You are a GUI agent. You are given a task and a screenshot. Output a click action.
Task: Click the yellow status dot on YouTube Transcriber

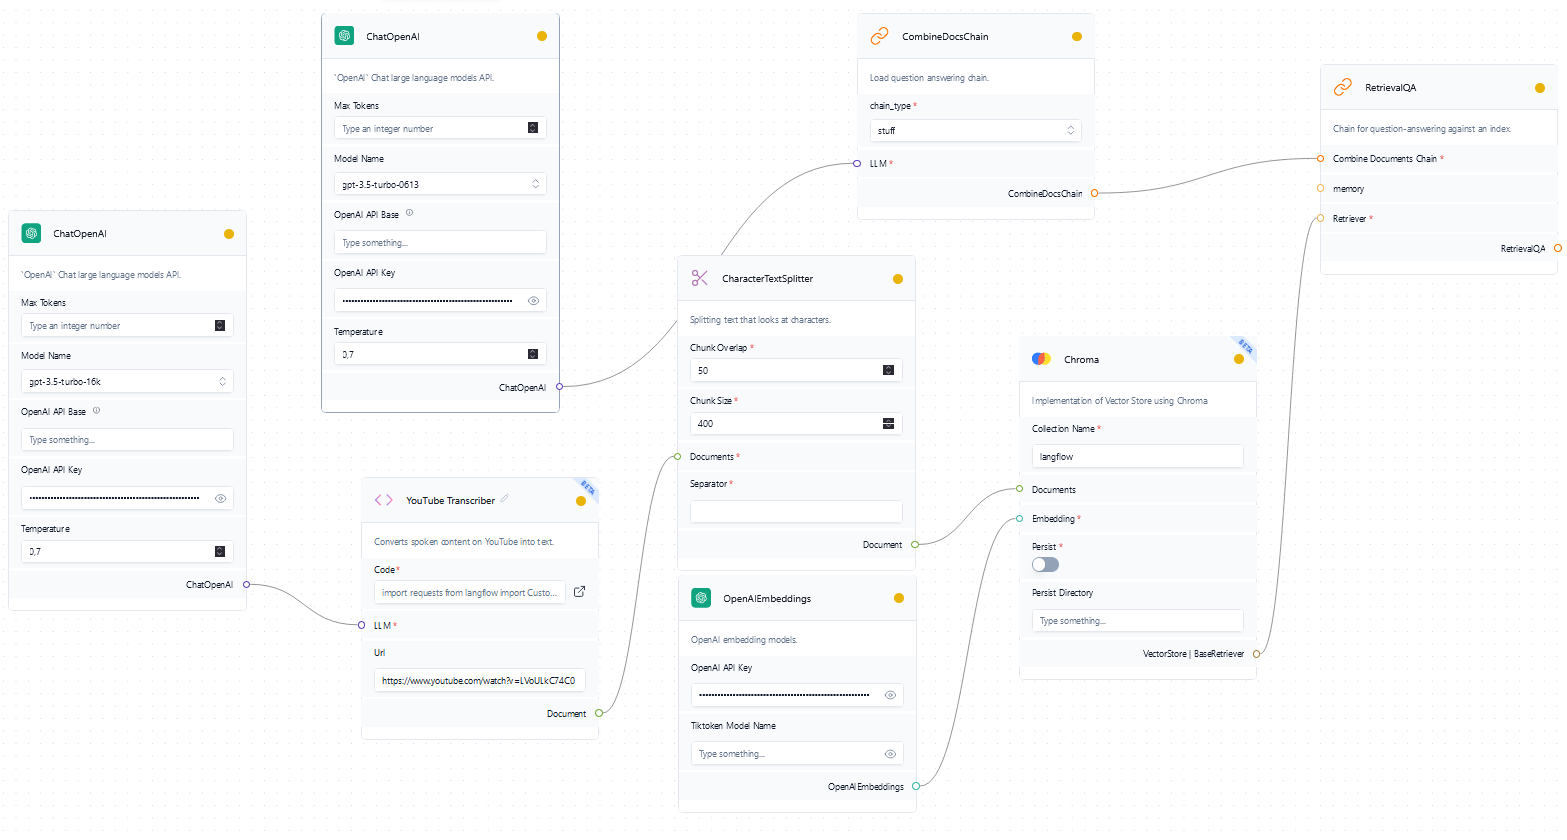point(580,501)
